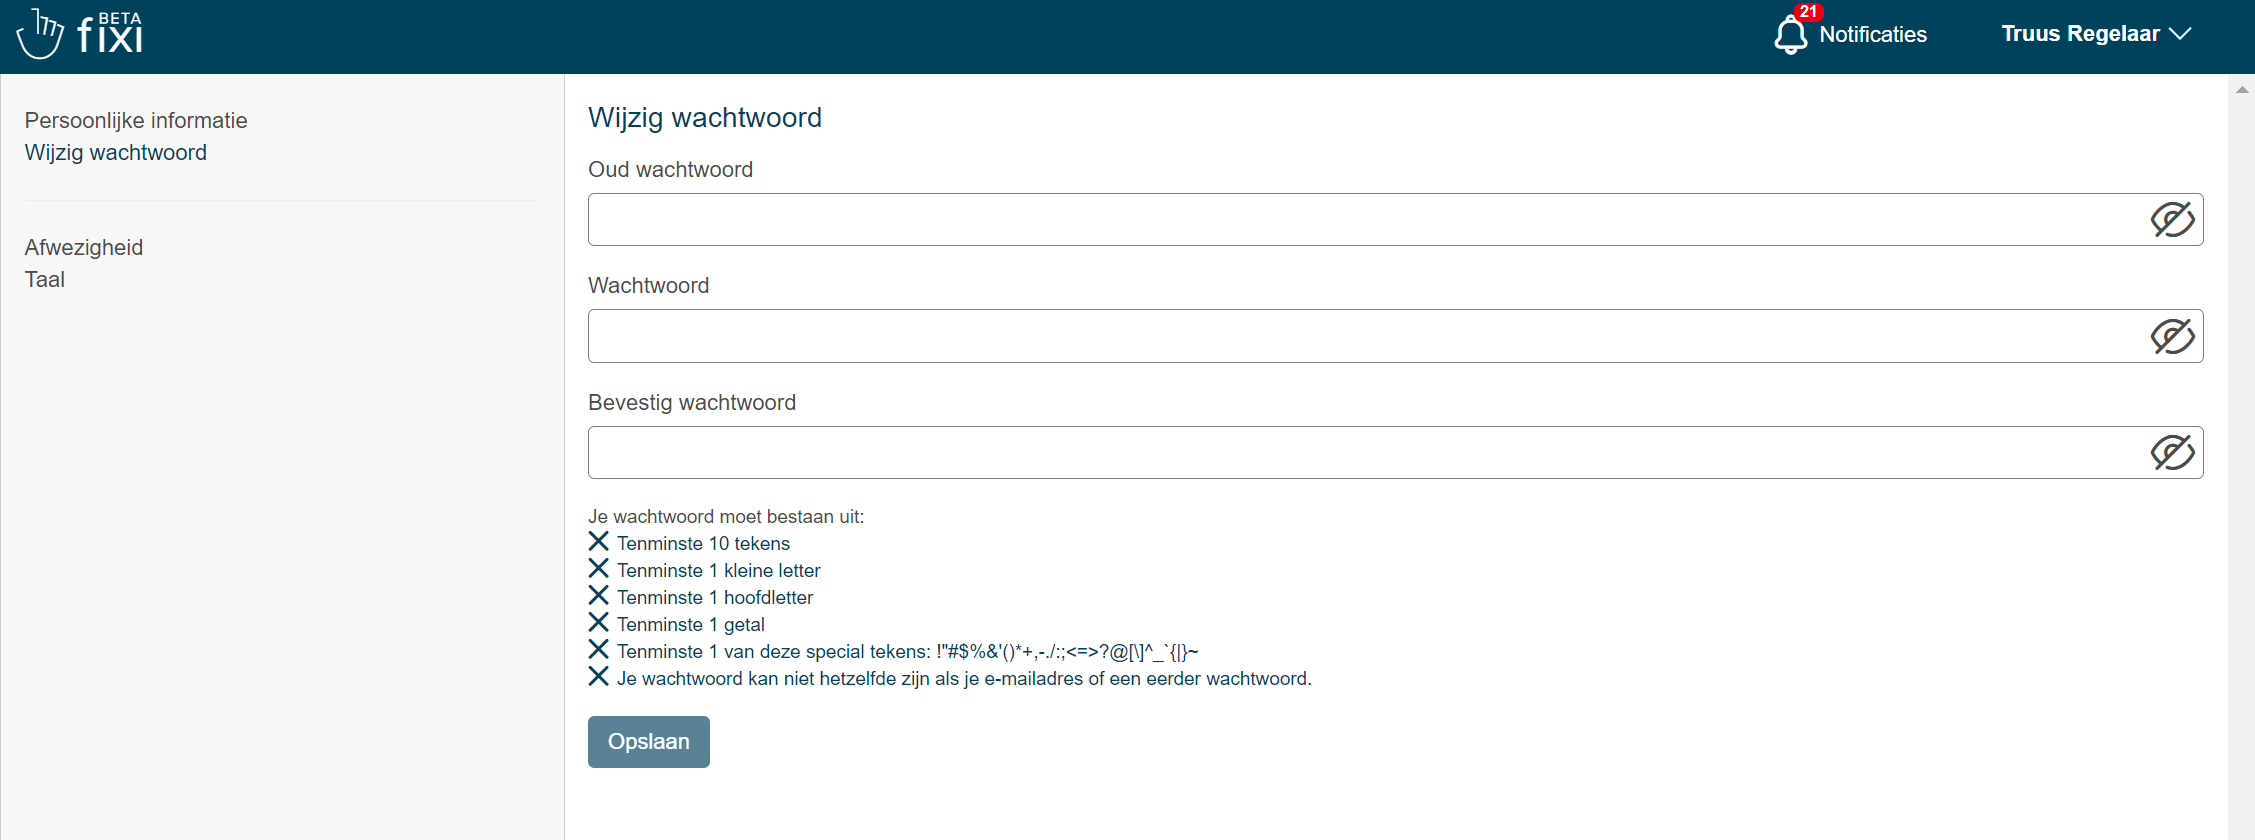Click the 'Tenminste 1 hoofdletter' text
This screenshot has width=2255, height=840.
715,597
